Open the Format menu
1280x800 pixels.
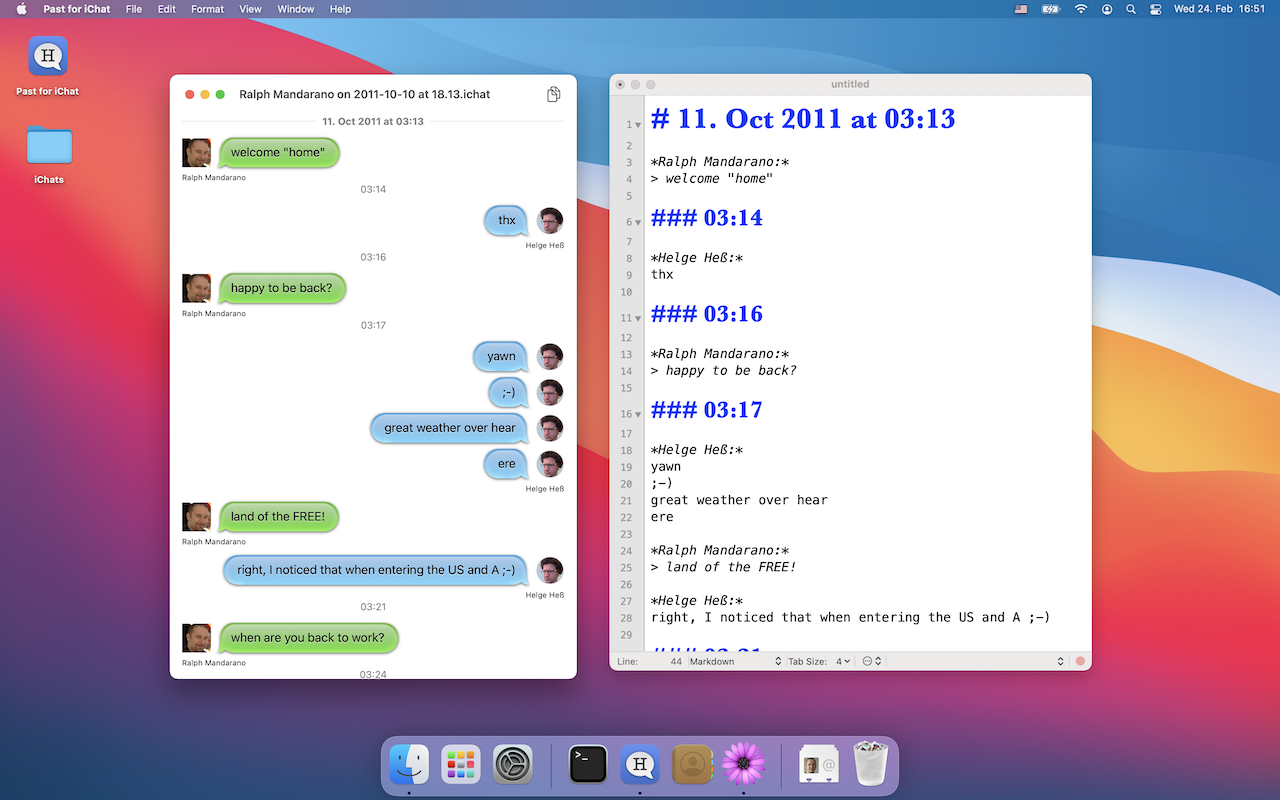[207, 9]
